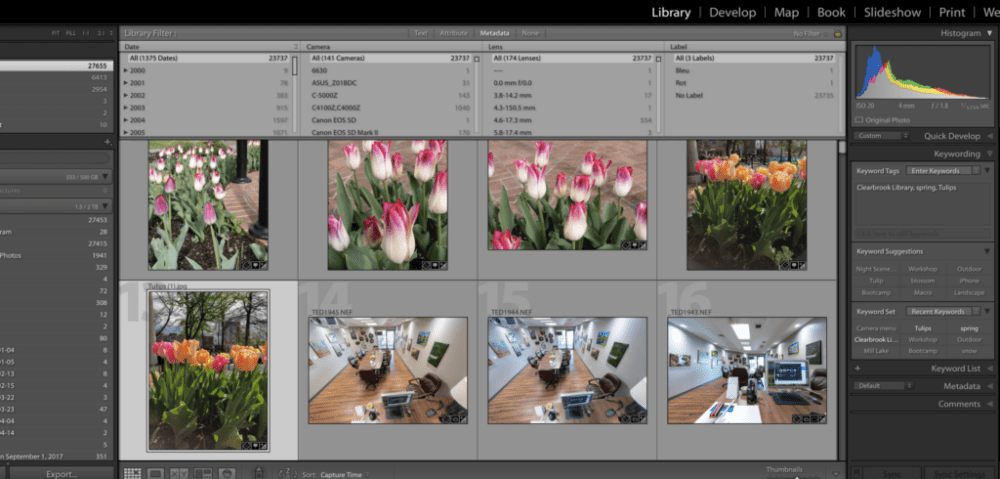The height and width of the screenshot is (479, 1000).
Task: Add 'Macro' keyword suggestion
Action: tap(922, 293)
